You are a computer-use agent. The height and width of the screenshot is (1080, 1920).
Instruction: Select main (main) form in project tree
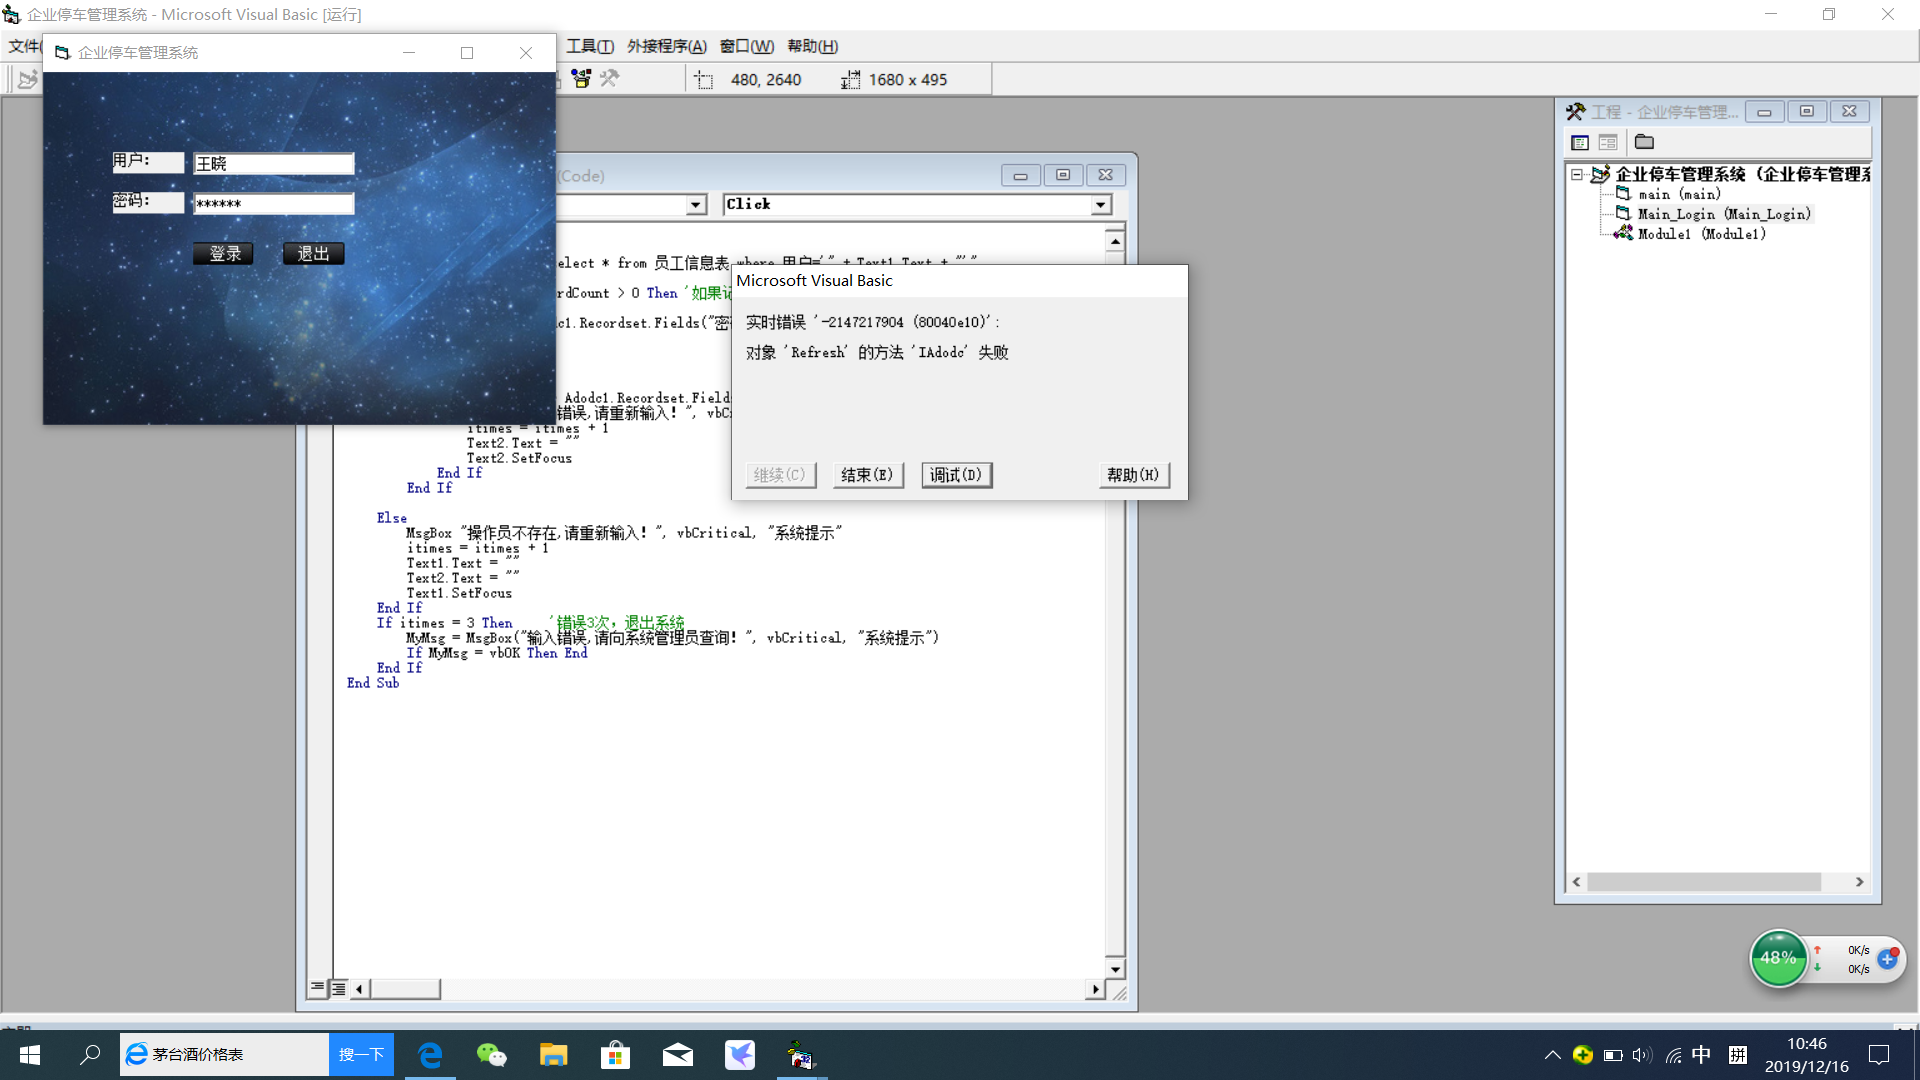tap(1679, 194)
